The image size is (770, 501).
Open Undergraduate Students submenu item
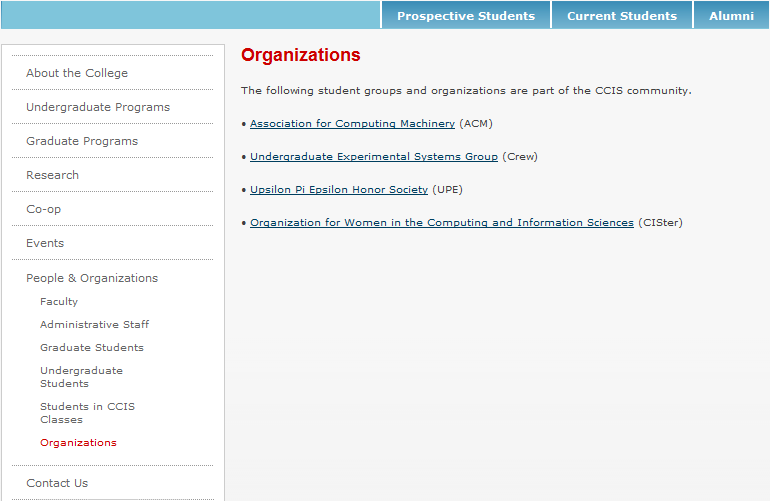(82, 377)
